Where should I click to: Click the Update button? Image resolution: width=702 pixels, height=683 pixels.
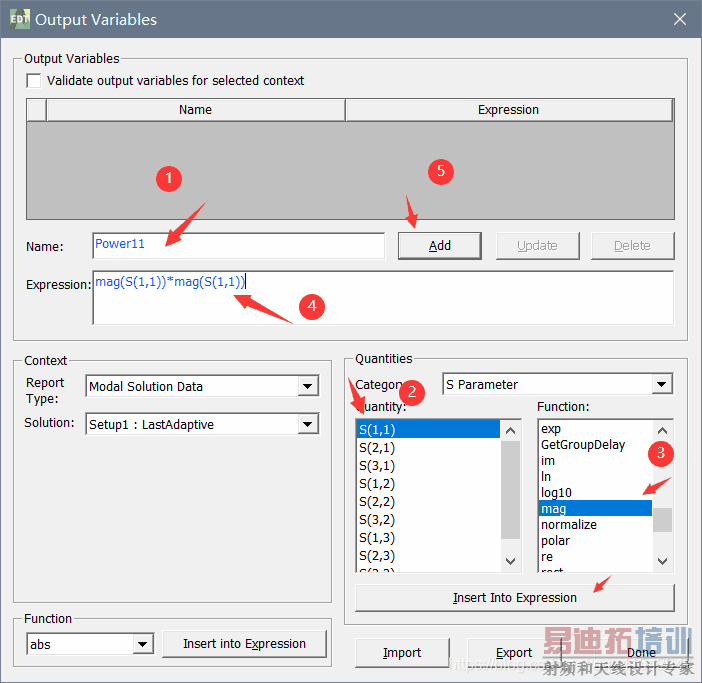[537, 246]
